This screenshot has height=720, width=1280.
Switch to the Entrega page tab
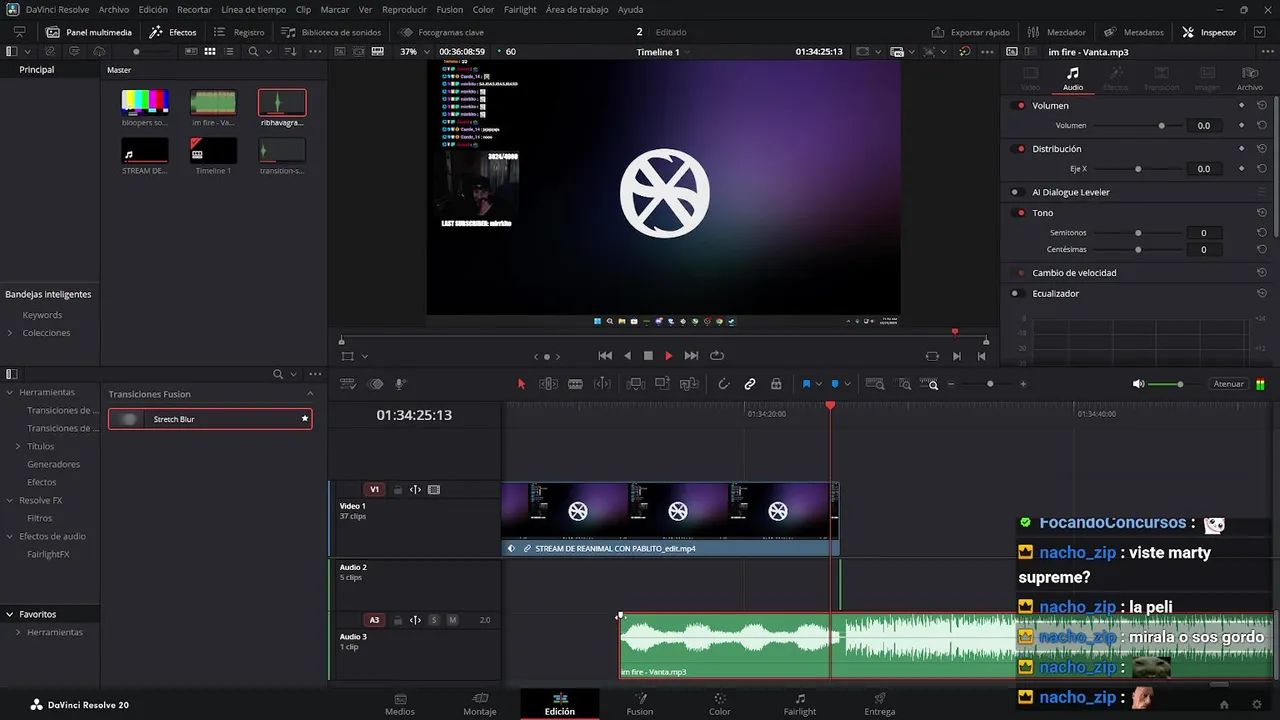click(x=880, y=704)
